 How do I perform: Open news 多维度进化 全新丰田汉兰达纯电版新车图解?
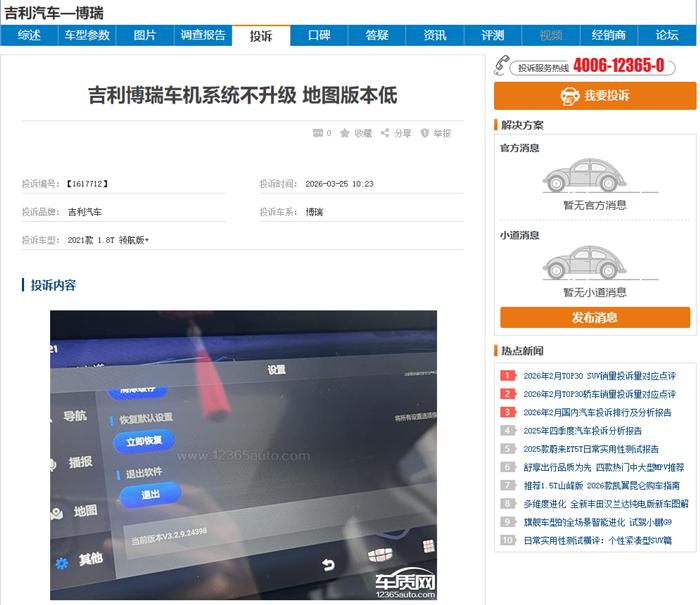pyautogui.click(x=606, y=504)
